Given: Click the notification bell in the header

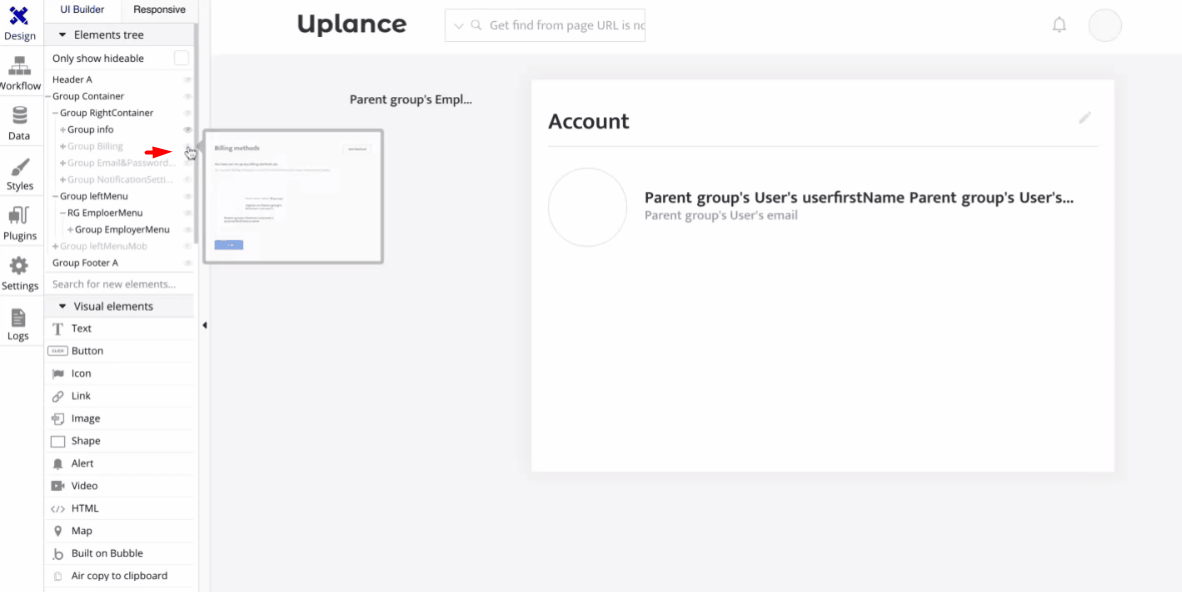Looking at the screenshot, I should [1059, 25].
